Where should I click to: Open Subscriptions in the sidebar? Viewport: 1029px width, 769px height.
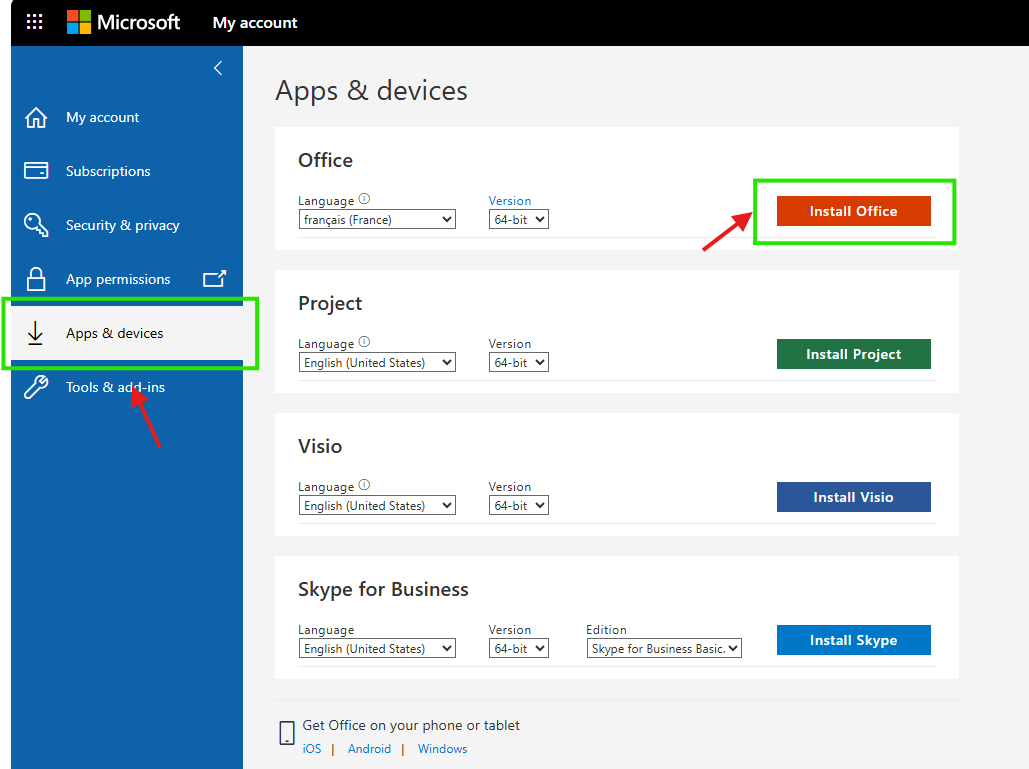[x=127, y=171]
